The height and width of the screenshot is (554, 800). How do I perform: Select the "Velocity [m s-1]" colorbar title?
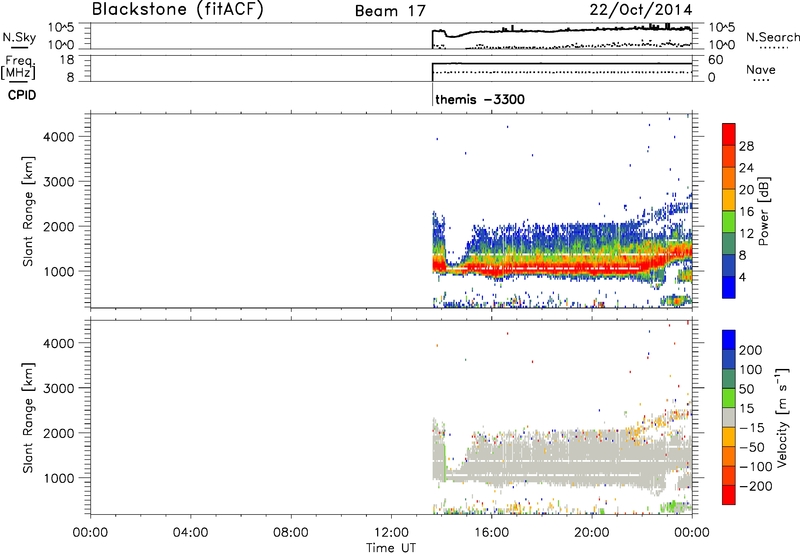pyautogui.click(x=783, y=418)
